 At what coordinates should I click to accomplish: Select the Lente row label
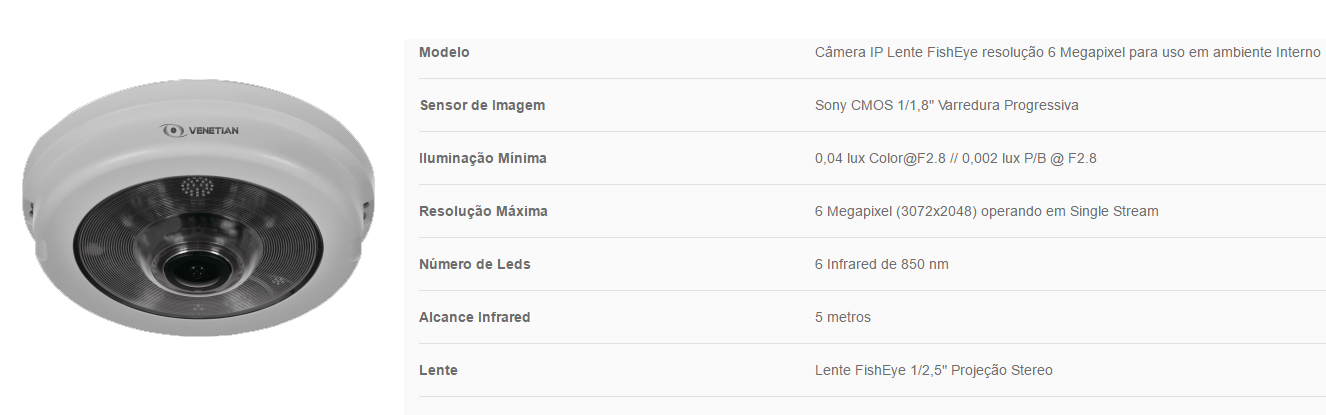point(438,370)
